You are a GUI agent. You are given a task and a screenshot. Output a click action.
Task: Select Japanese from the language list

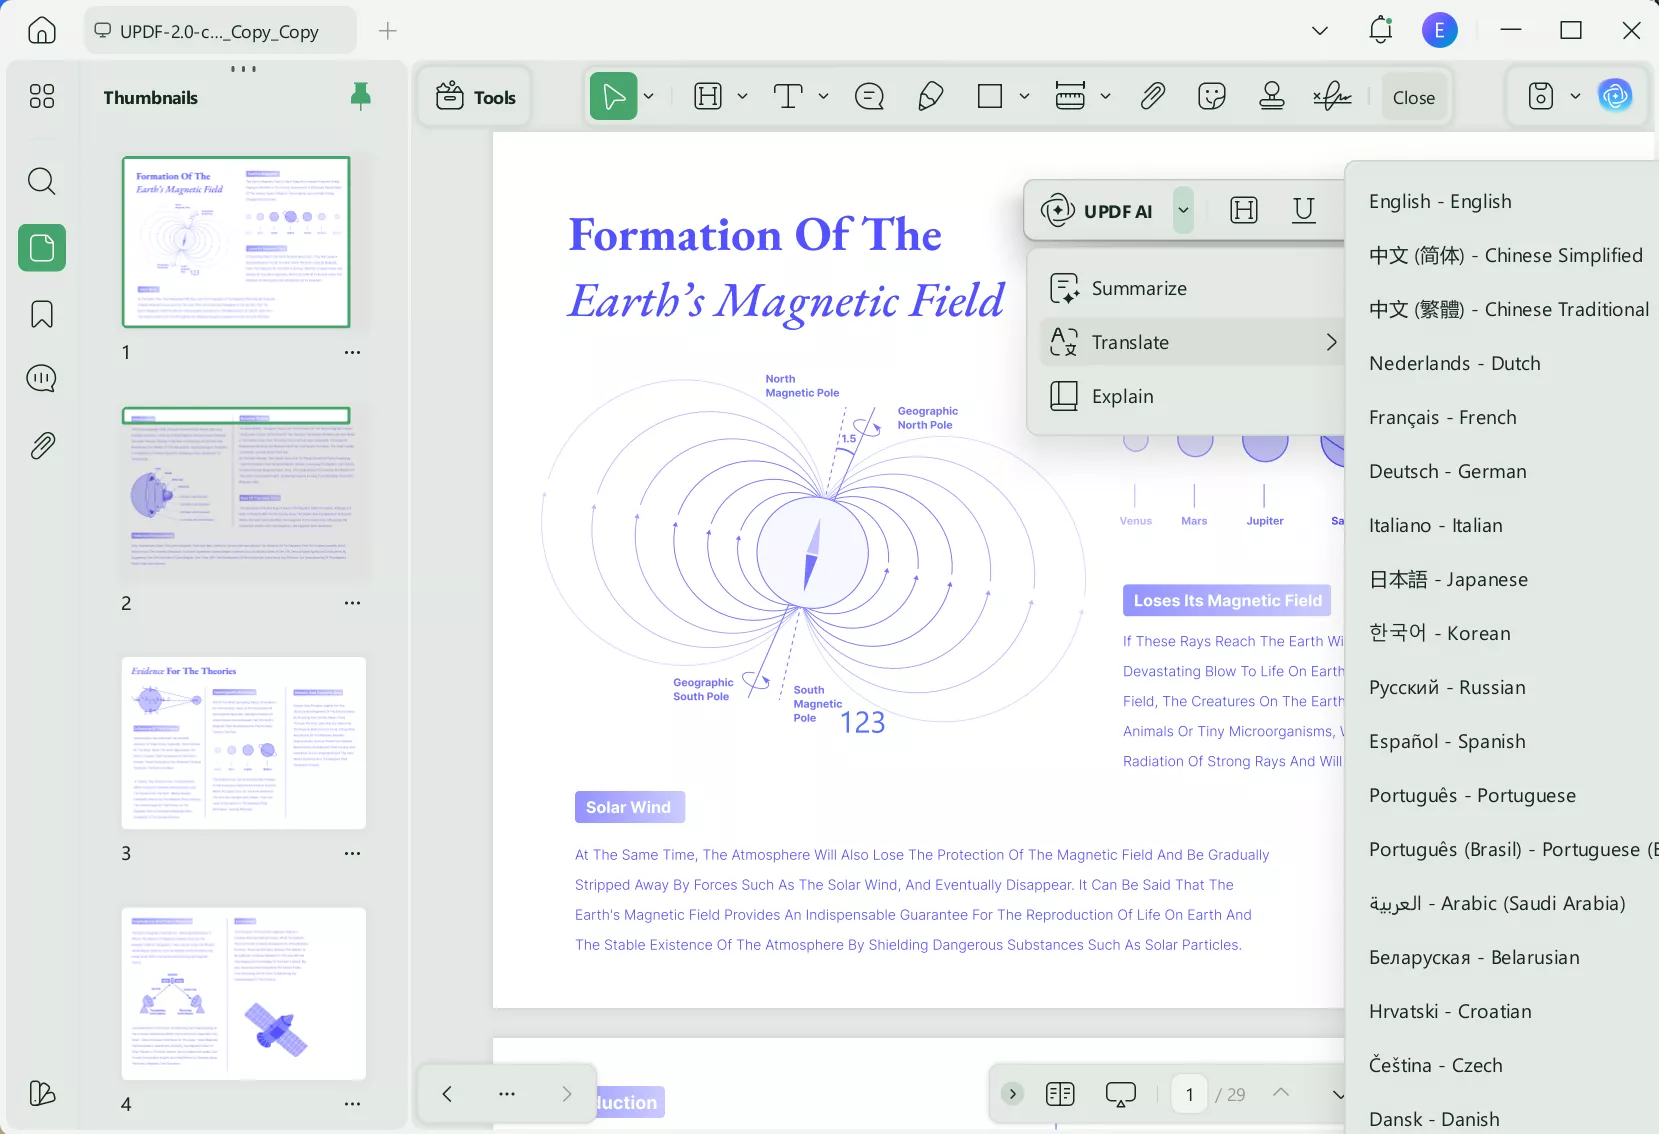pos(1447,579)
